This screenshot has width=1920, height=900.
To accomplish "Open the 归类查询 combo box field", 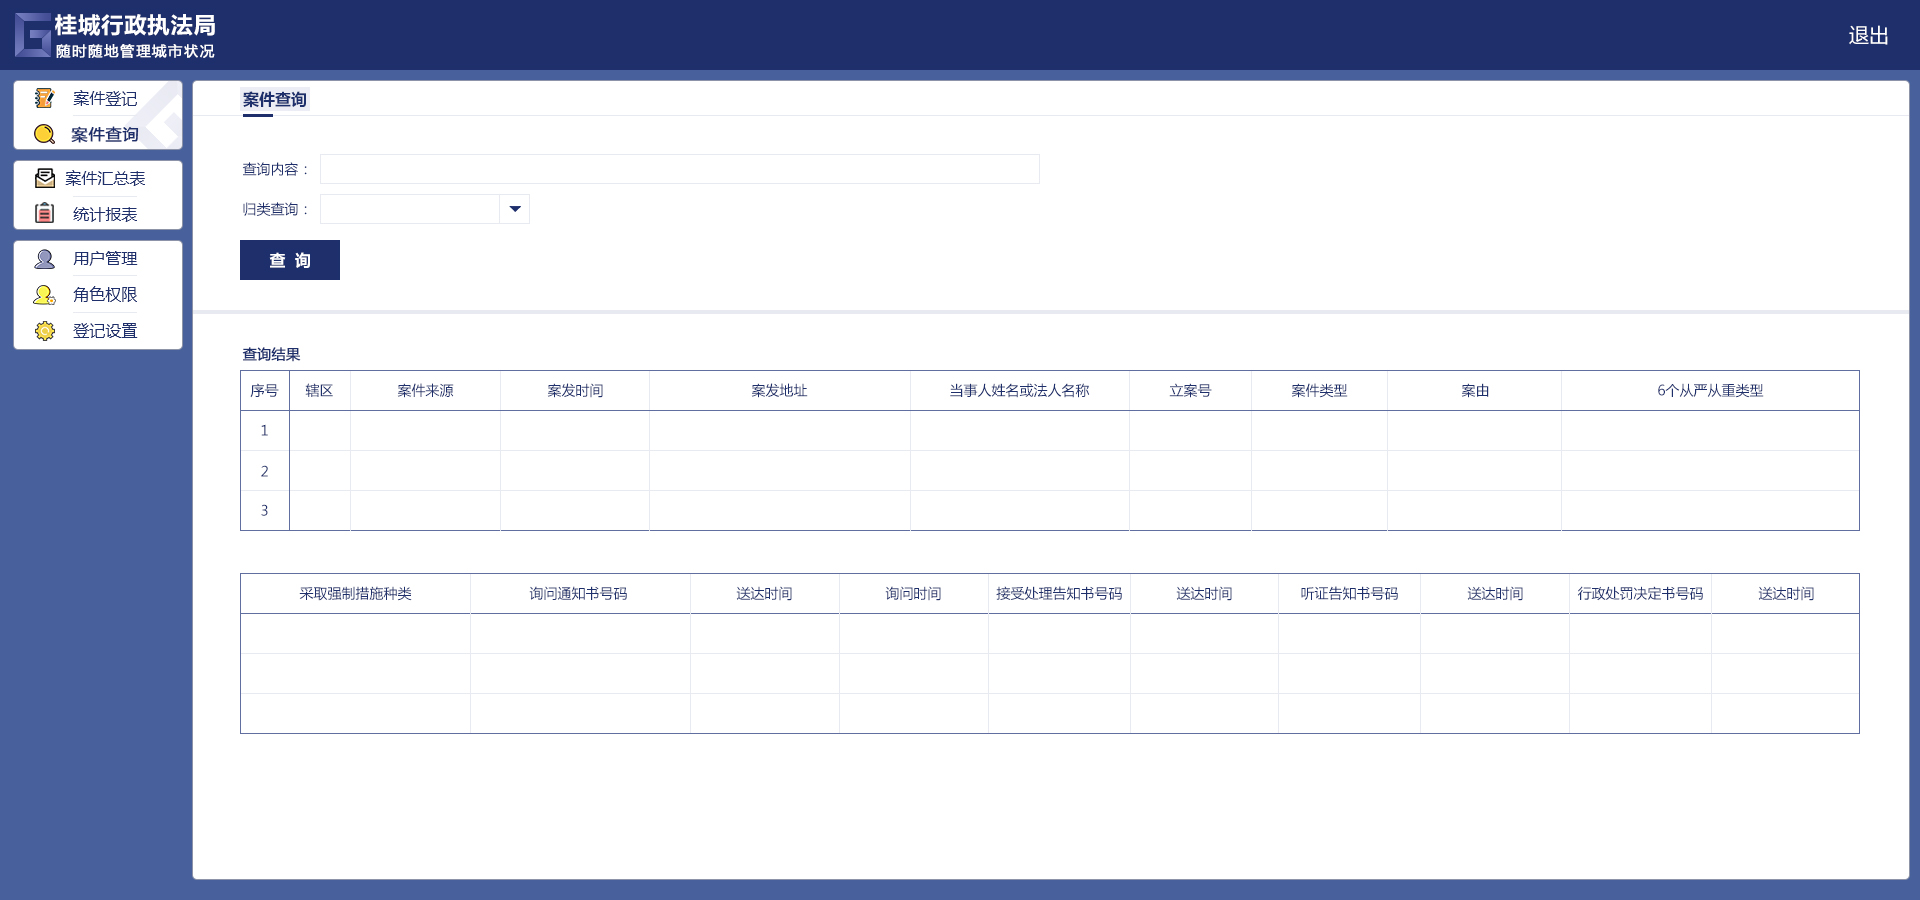I will point(410,209).
